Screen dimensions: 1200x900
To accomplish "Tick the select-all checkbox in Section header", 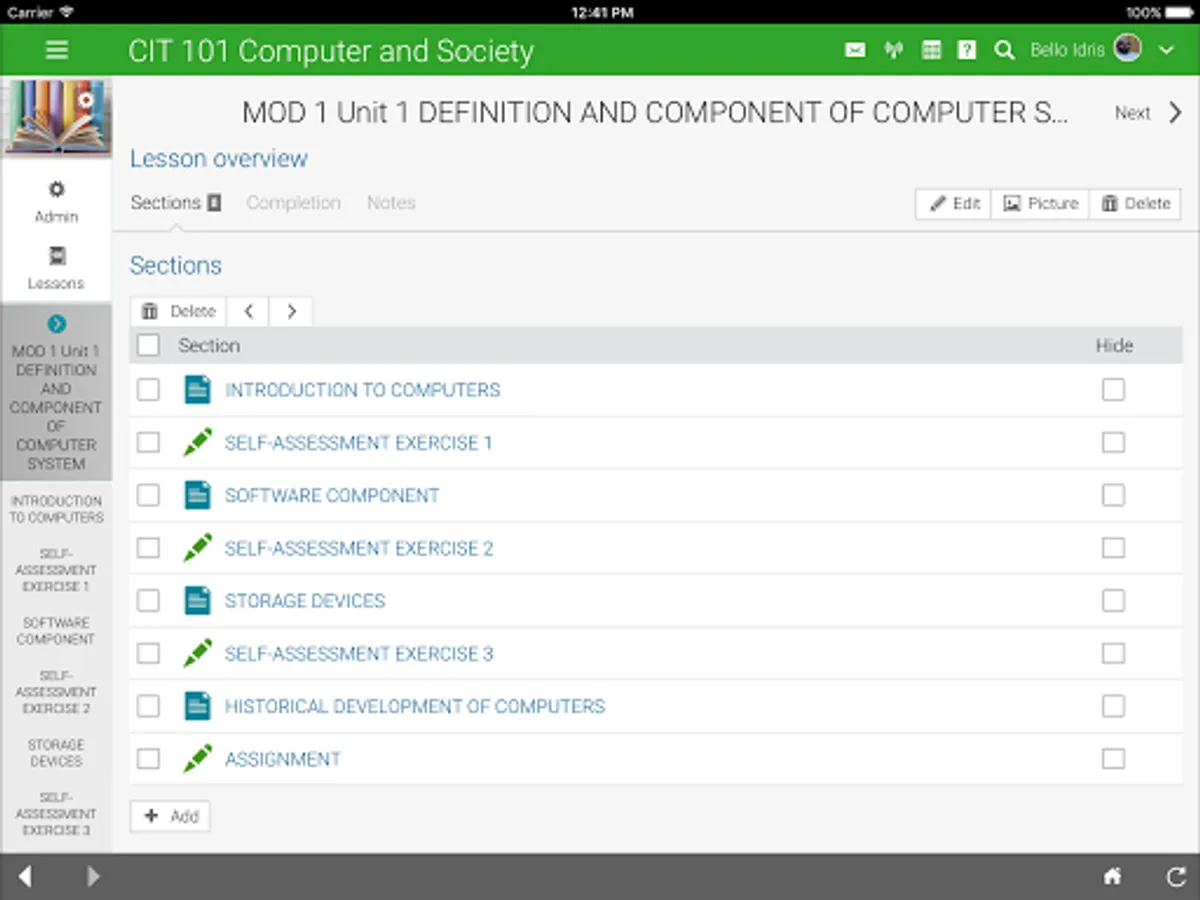I will coord(148,345).
